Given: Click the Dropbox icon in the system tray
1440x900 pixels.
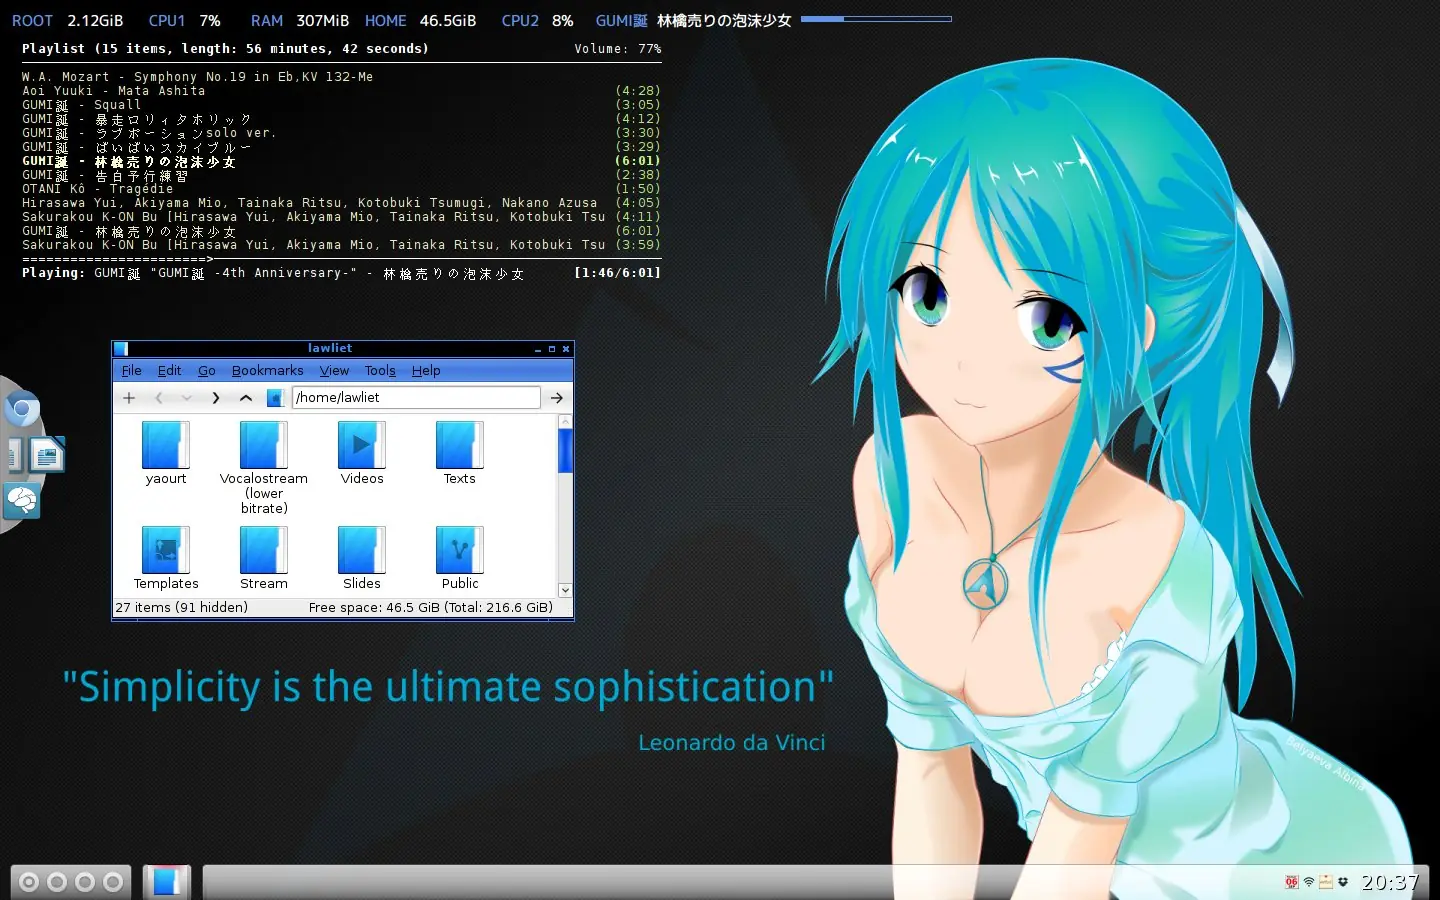Looking at the screenshot, I should point(1344,882).
